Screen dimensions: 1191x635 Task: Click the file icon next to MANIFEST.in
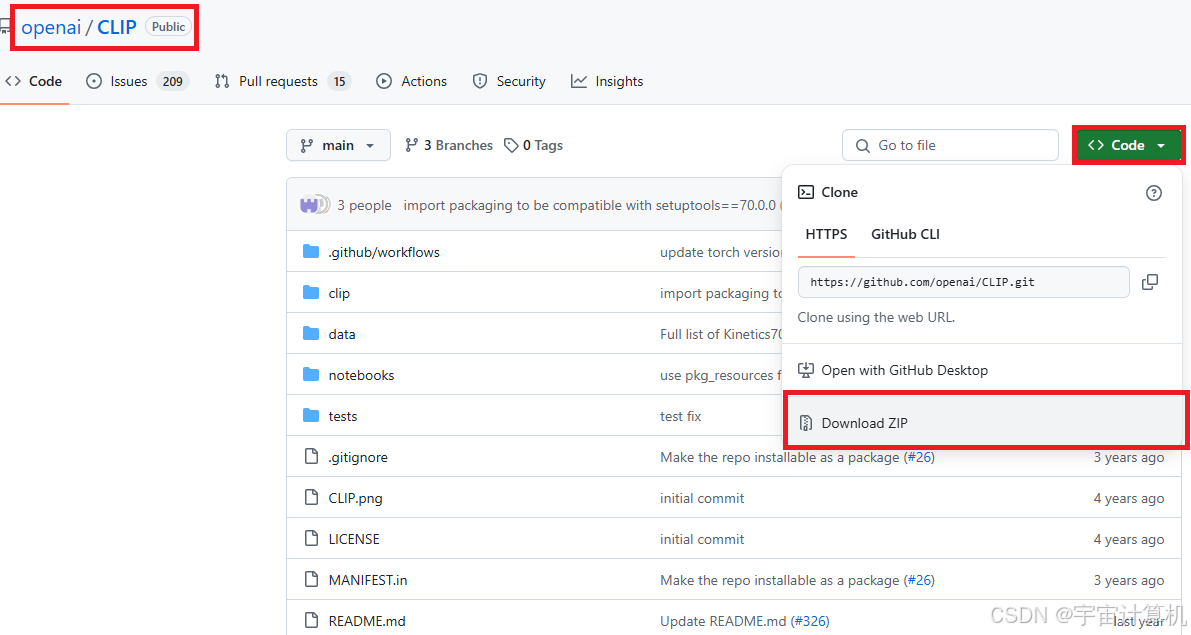coord(311,580)
